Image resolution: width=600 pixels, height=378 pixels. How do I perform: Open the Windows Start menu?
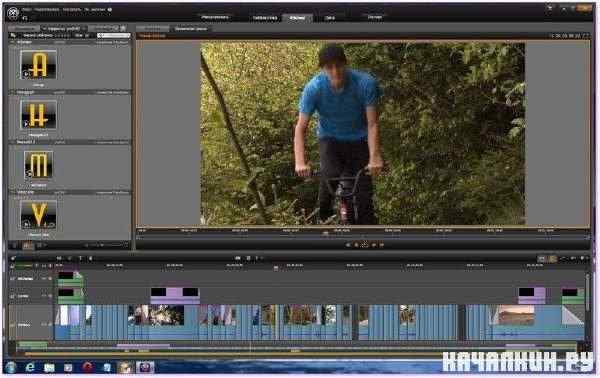11,367
